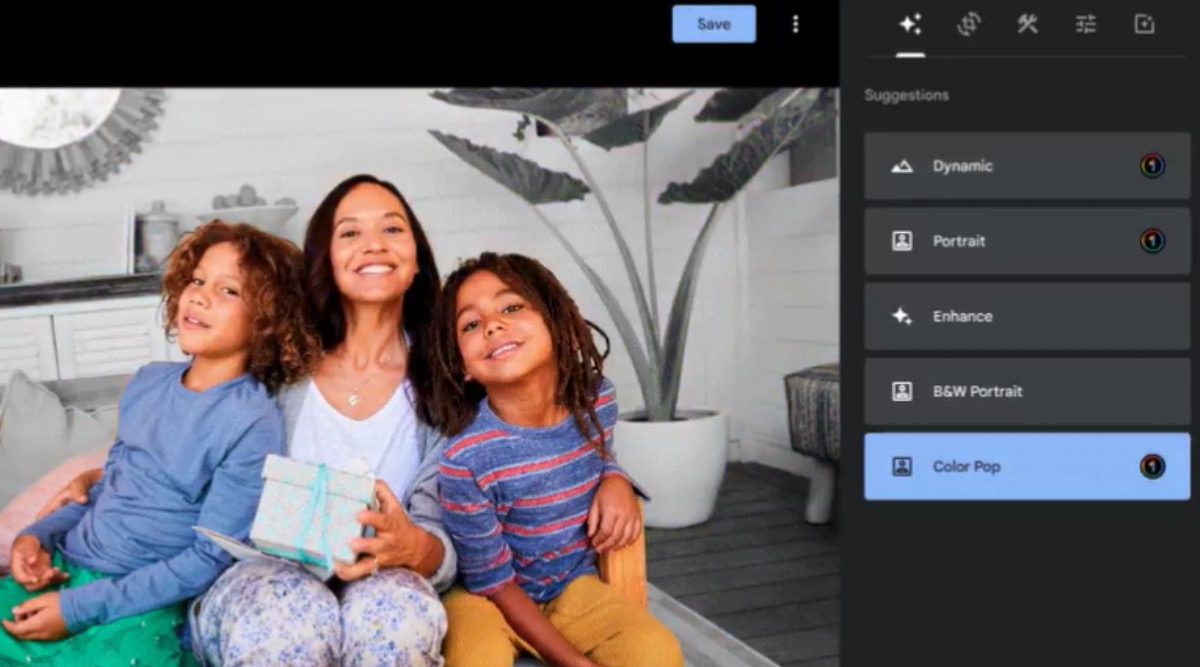Image resolution: width=1200 pixels, height=667 pixels.
Task: Save the edited photo
Action: [713, 24]
